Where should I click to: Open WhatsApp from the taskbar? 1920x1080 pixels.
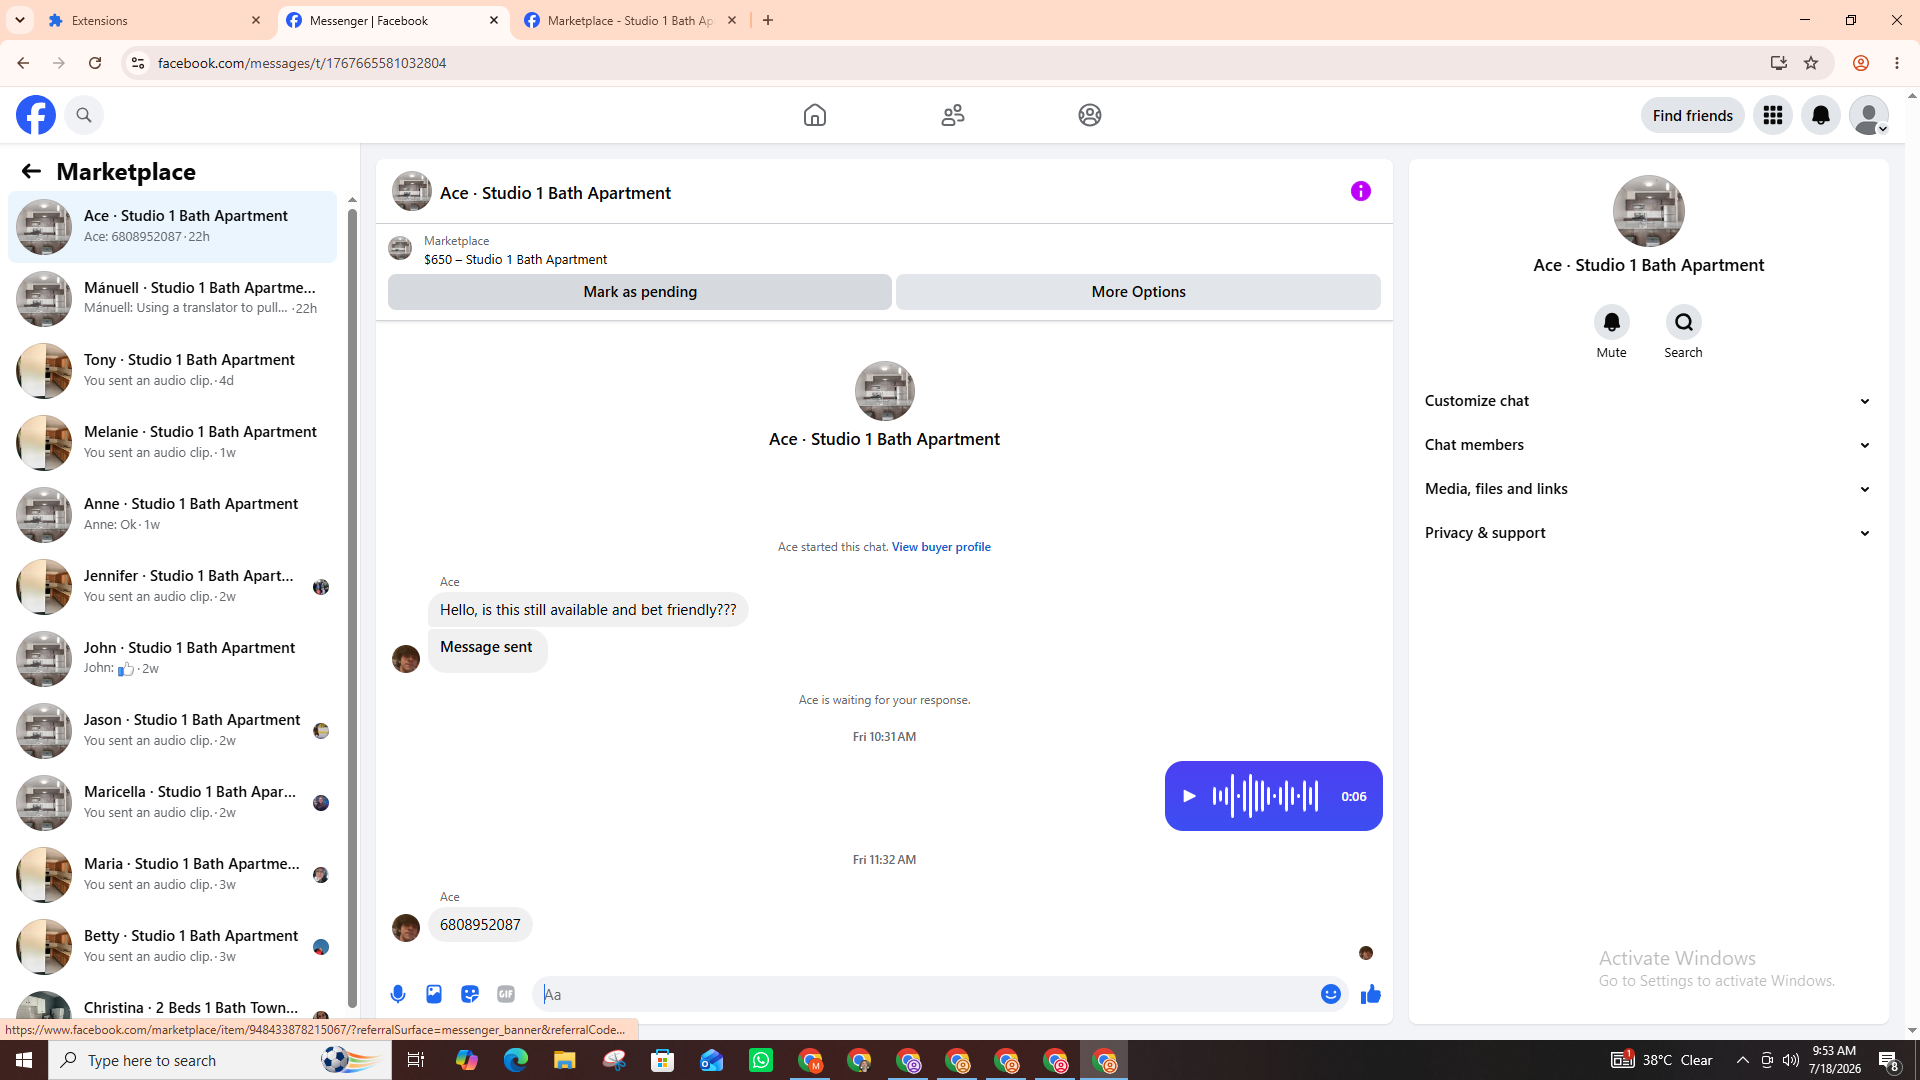coord(761,1060)
